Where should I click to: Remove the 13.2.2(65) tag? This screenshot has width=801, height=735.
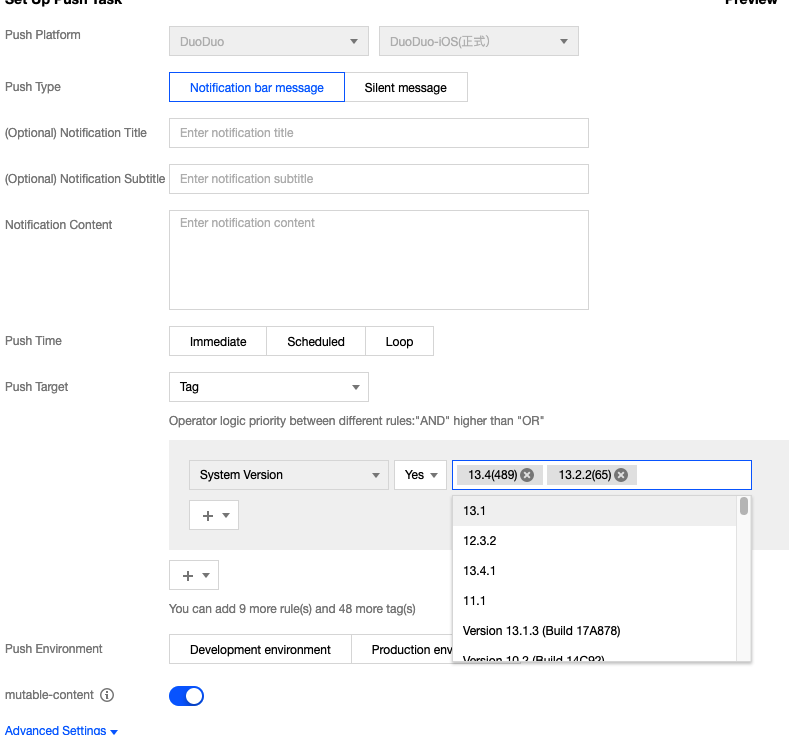[x=621, y=475]
